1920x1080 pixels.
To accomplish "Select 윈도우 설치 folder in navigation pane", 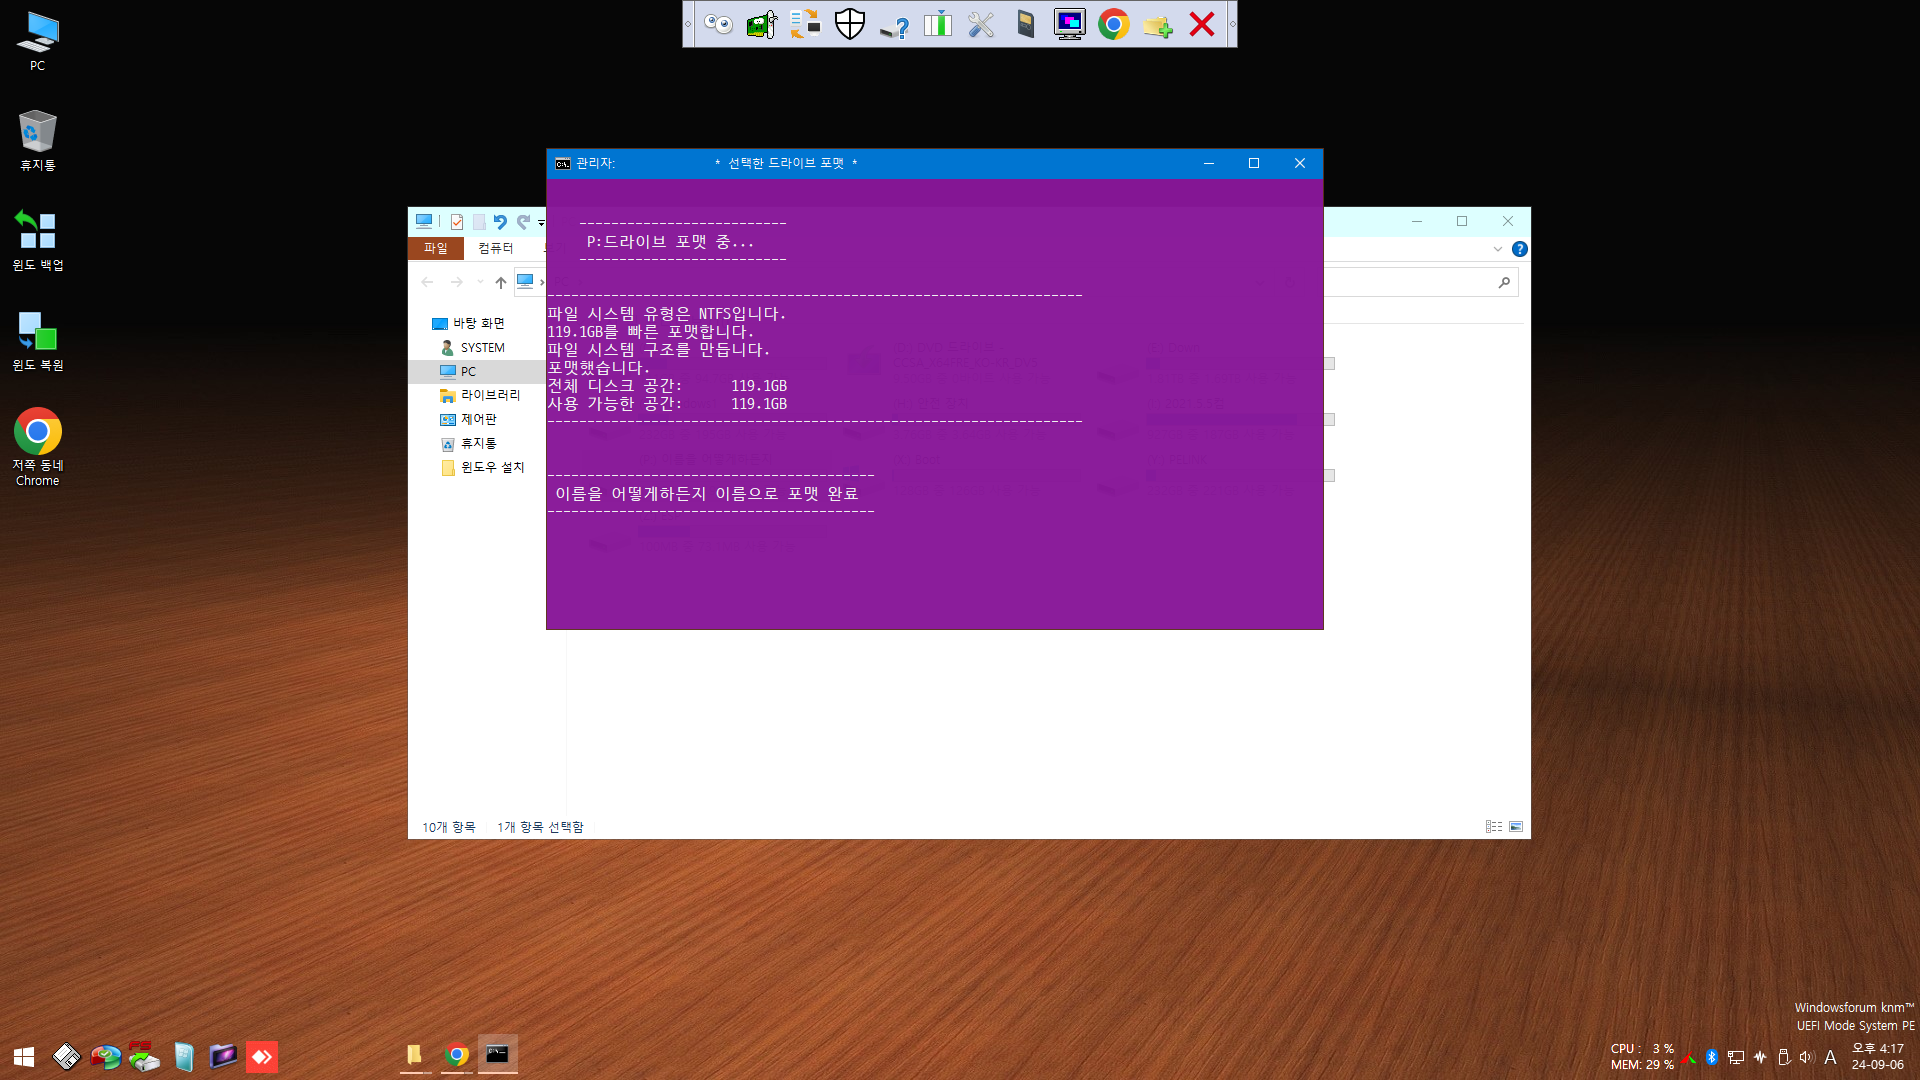I will 483,467.
